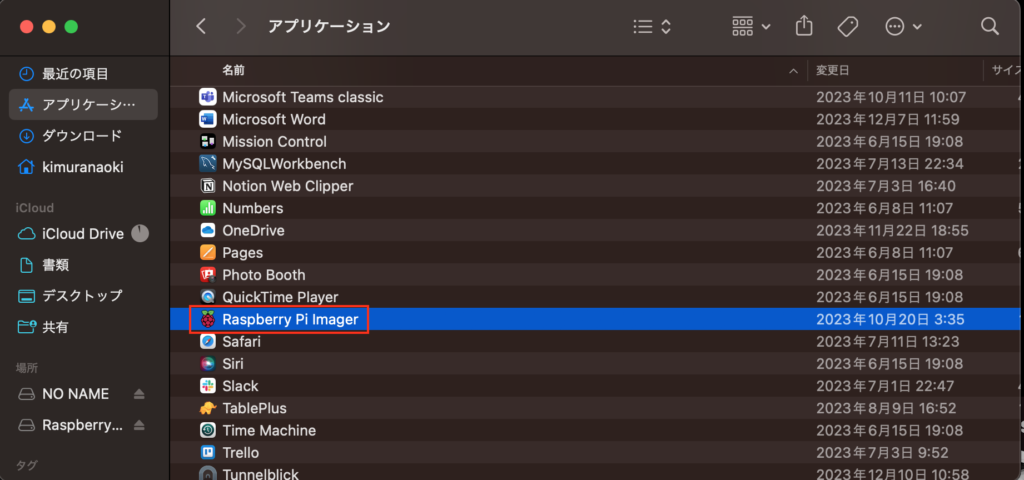
Task: Click date 2023年11月22日 18:55
Action: [892, 231]
